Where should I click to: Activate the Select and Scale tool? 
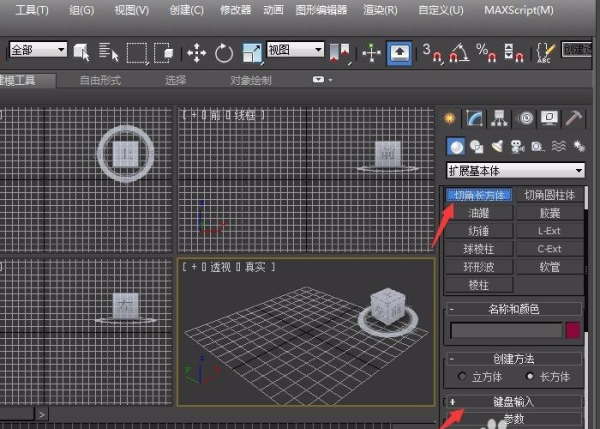click(x=252, y=53)
